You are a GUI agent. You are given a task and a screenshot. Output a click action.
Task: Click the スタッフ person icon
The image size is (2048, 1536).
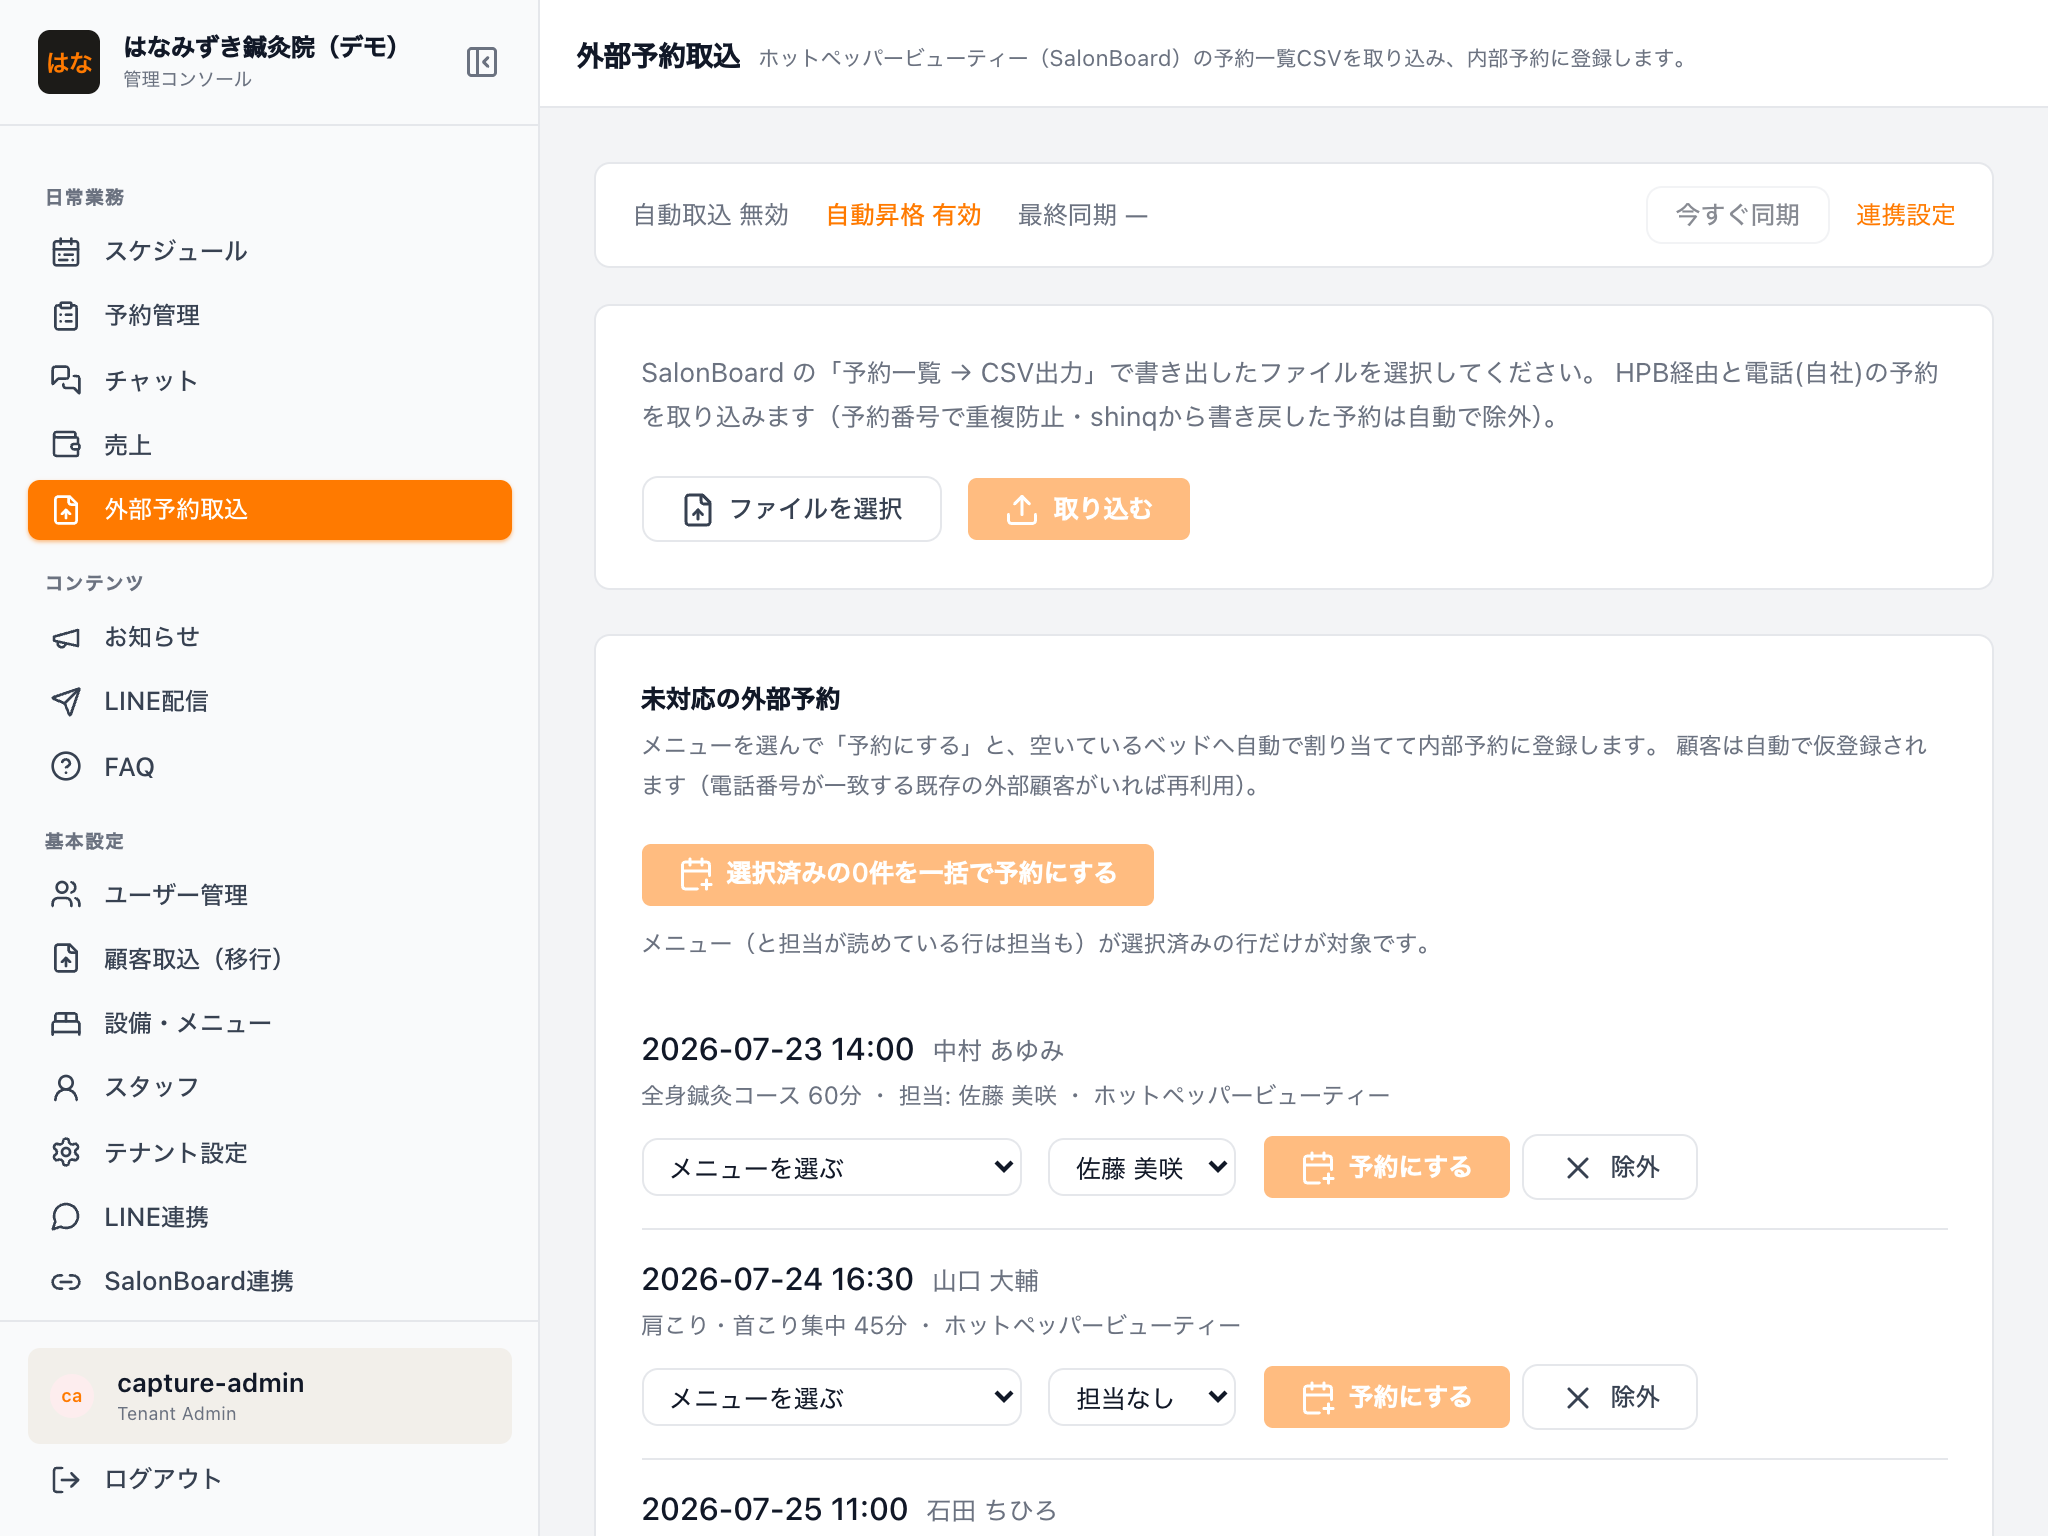tap(66, 1087)
